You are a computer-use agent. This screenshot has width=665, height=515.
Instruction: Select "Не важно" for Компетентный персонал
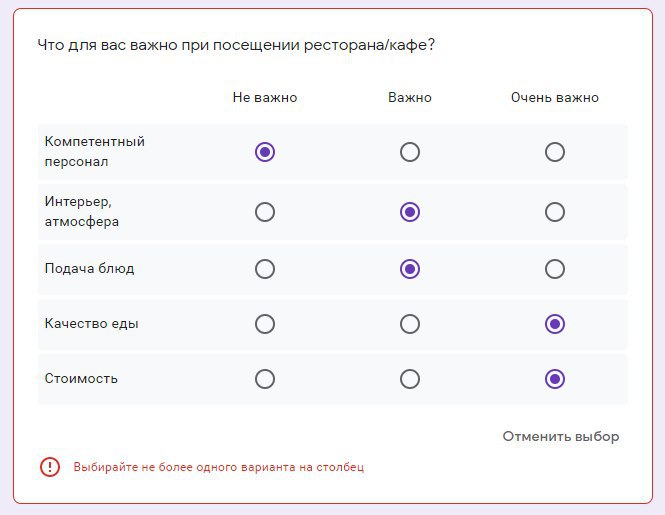265,152
